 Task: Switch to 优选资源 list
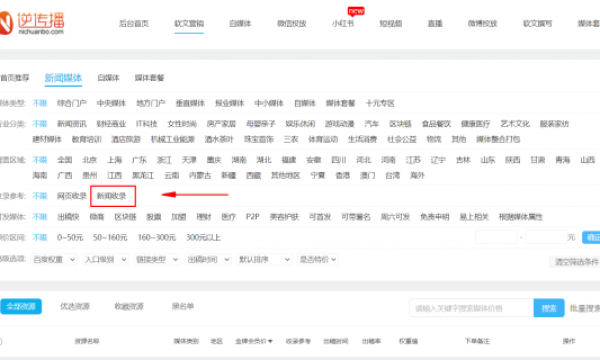[75, 306]
